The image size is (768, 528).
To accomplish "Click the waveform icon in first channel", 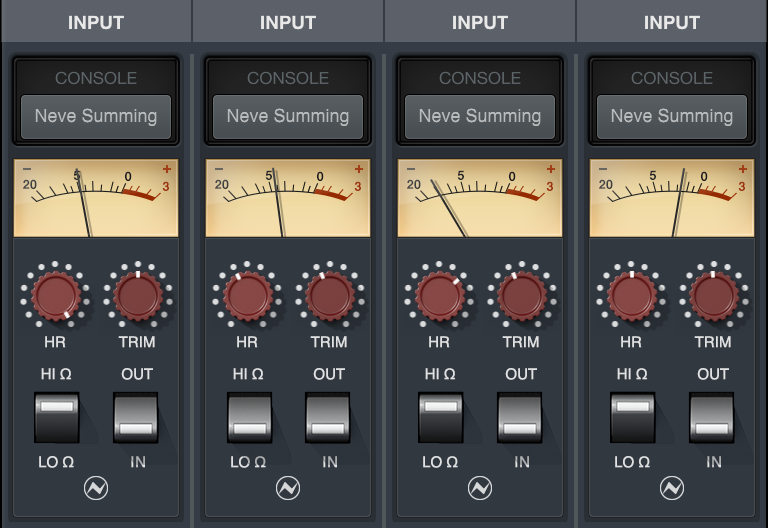I will click(96, 488).
